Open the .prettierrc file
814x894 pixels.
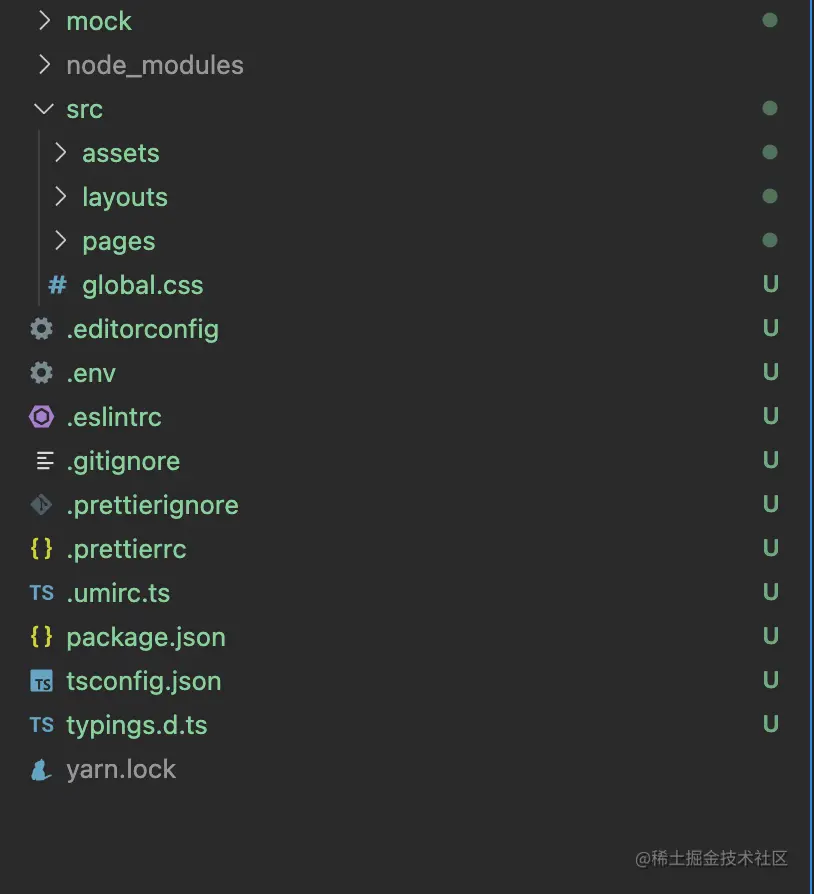(x=126, y=548)
